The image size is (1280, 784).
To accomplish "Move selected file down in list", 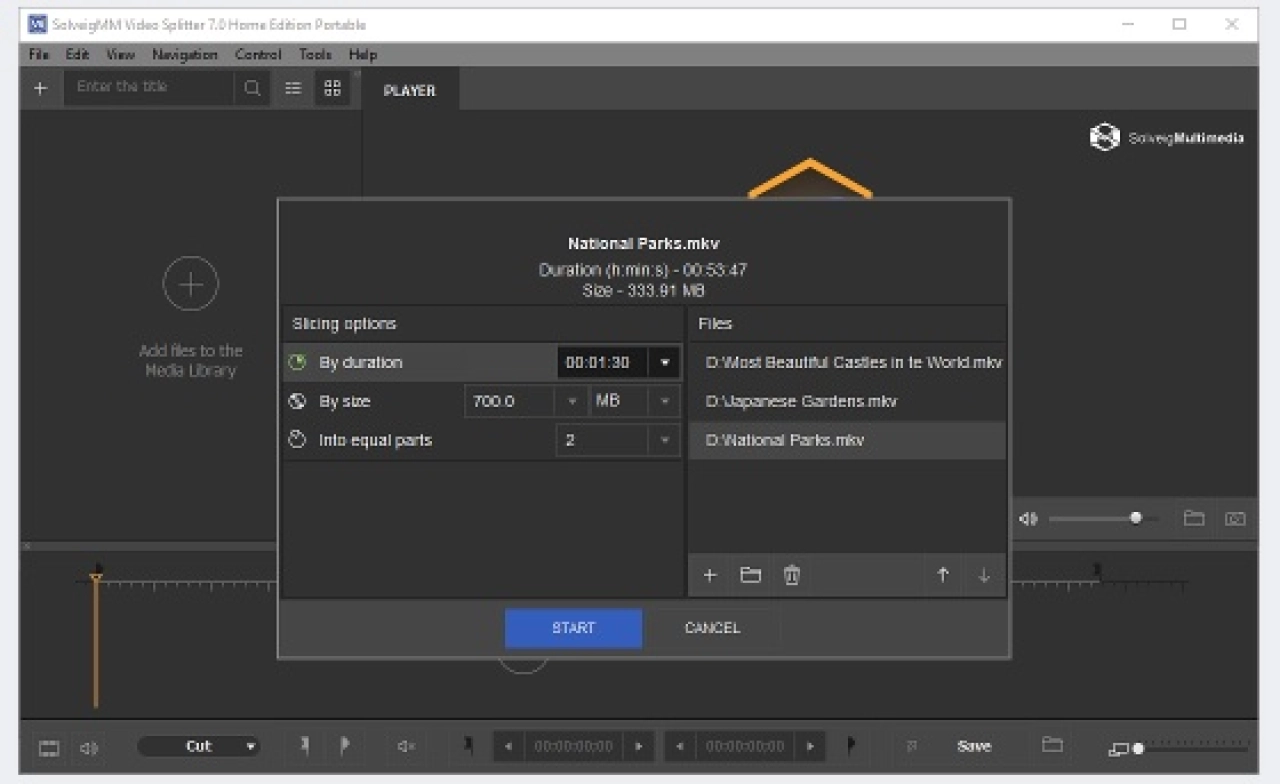I will (x=983, y=575).
